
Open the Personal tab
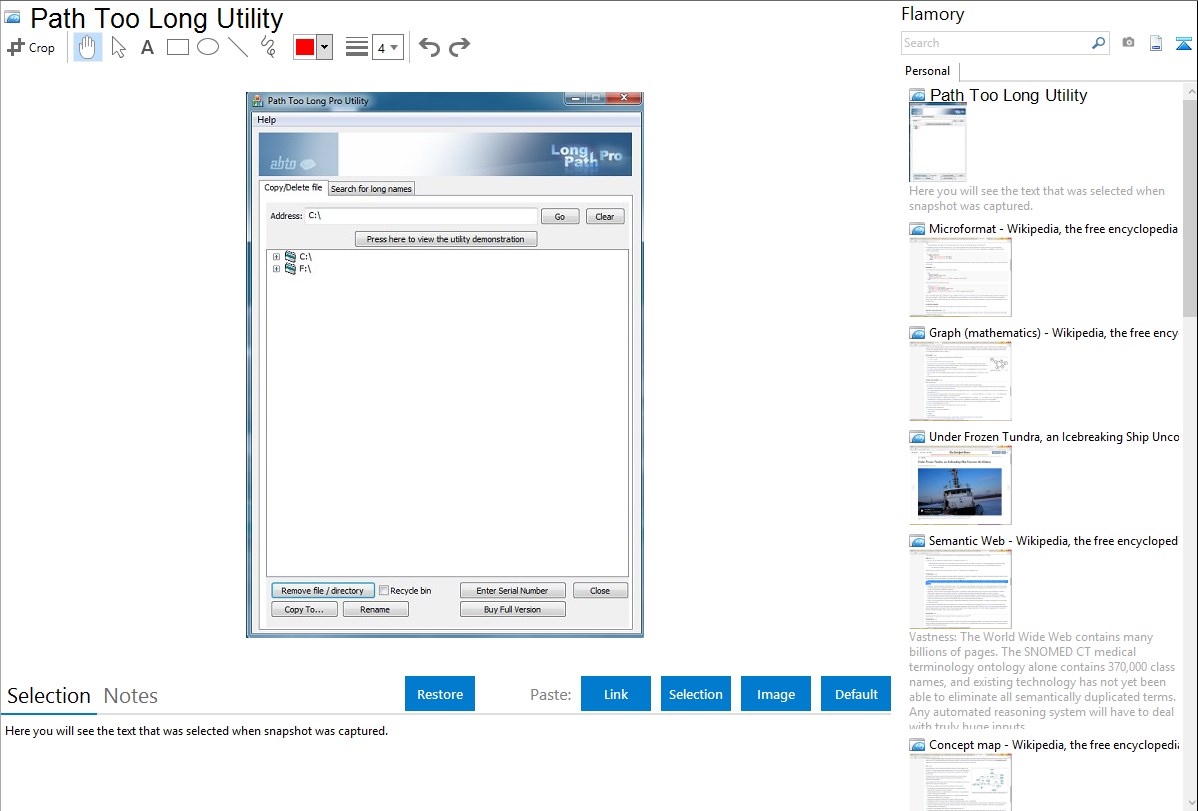(x=928, y=71)
